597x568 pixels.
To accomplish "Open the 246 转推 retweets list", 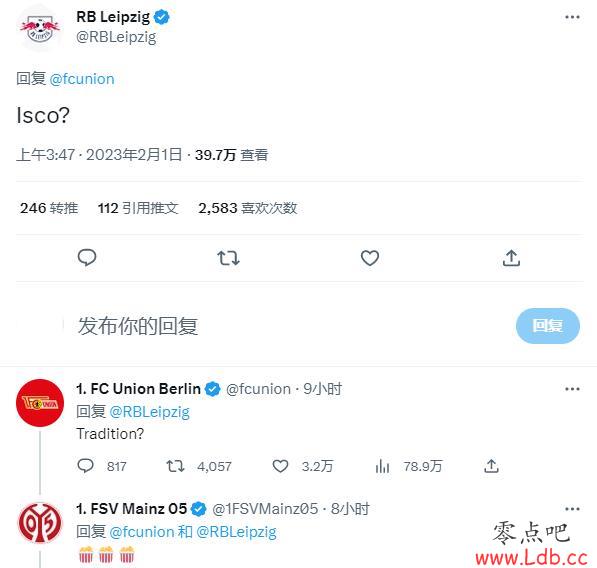I will (x=49, y=208).
